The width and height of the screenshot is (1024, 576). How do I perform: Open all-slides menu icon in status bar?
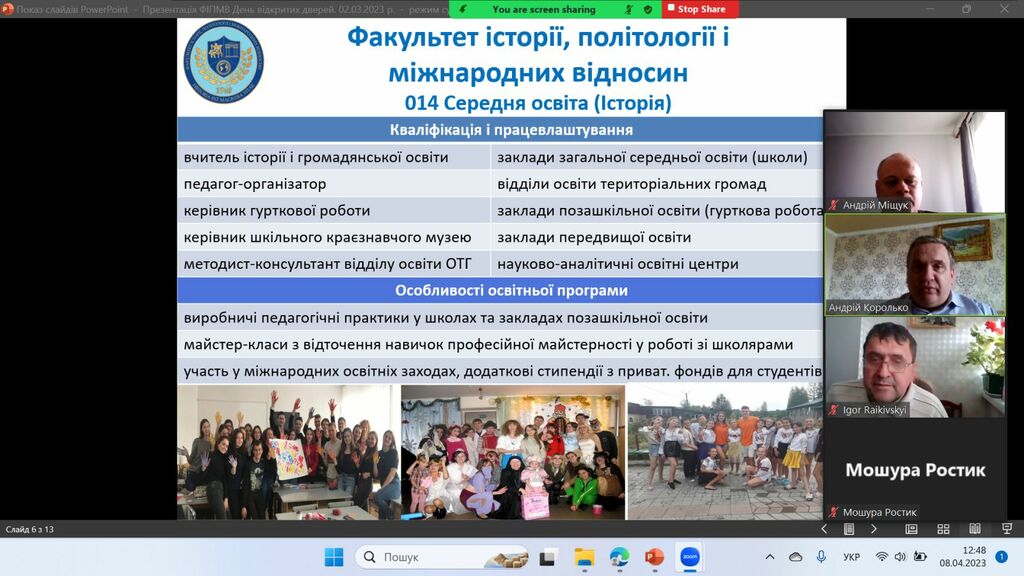pos(849,529)
